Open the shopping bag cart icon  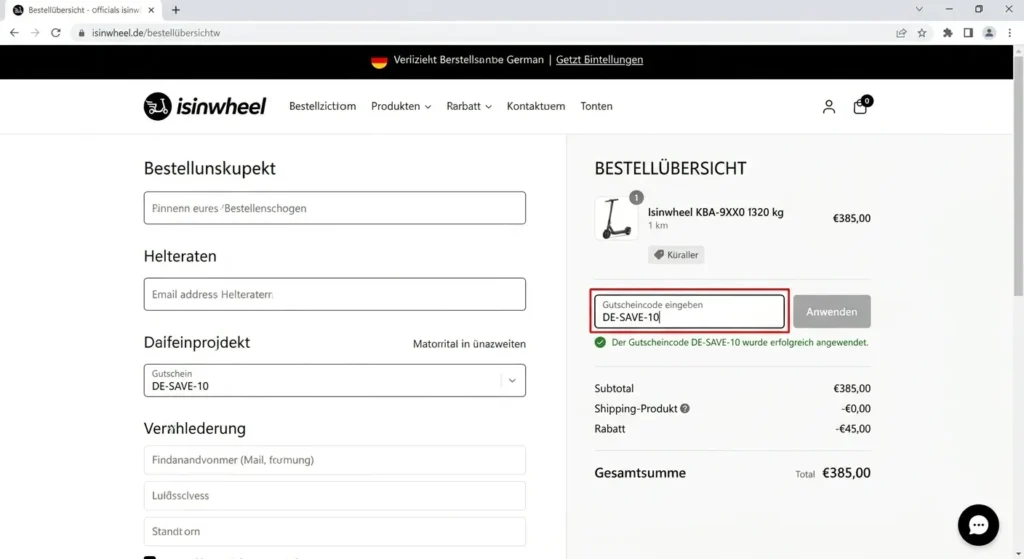[x=861, y=106]
